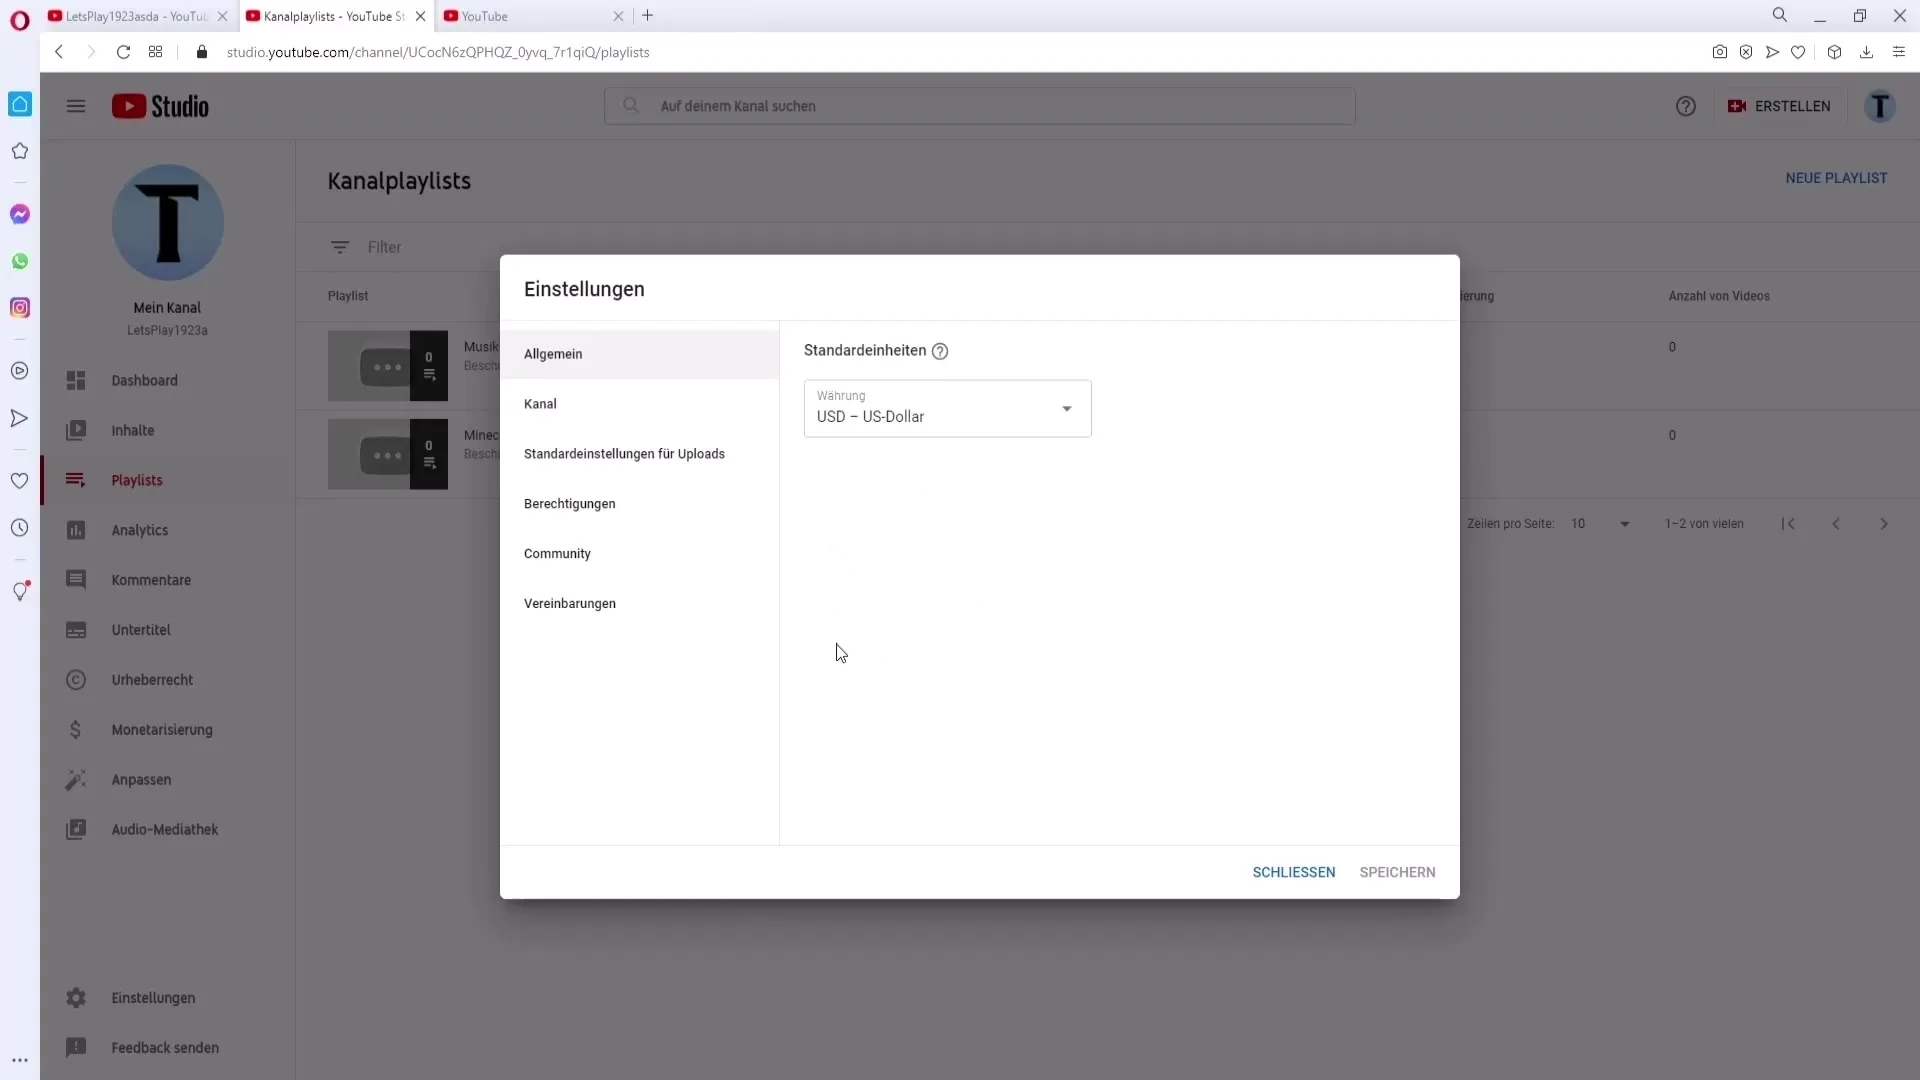The image size is (1920, 1080).
Task: Open the Playlists icon in sidebar
Action: click(x=75, y=480)
